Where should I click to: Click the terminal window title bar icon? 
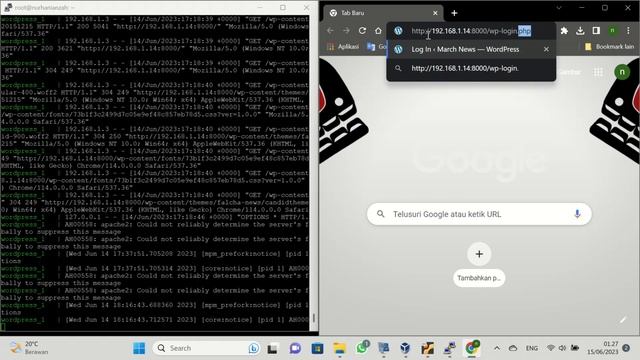pos(7,7)
